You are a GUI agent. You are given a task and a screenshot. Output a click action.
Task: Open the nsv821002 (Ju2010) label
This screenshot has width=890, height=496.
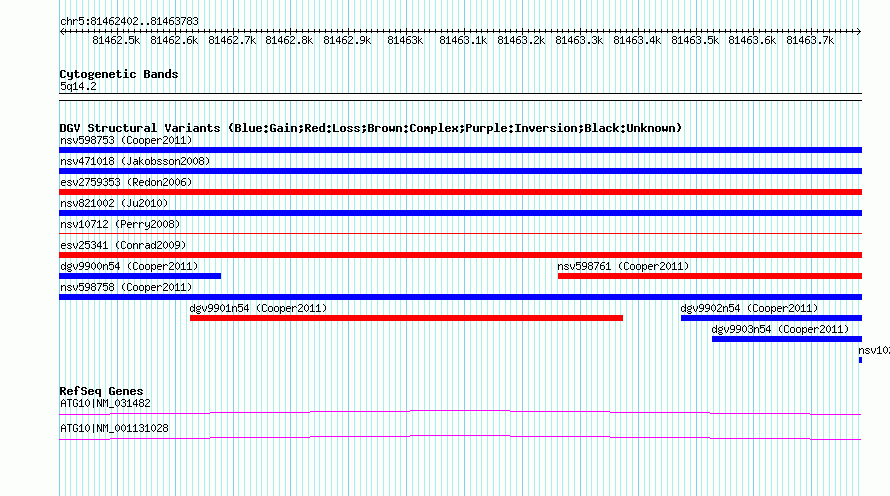114,203
